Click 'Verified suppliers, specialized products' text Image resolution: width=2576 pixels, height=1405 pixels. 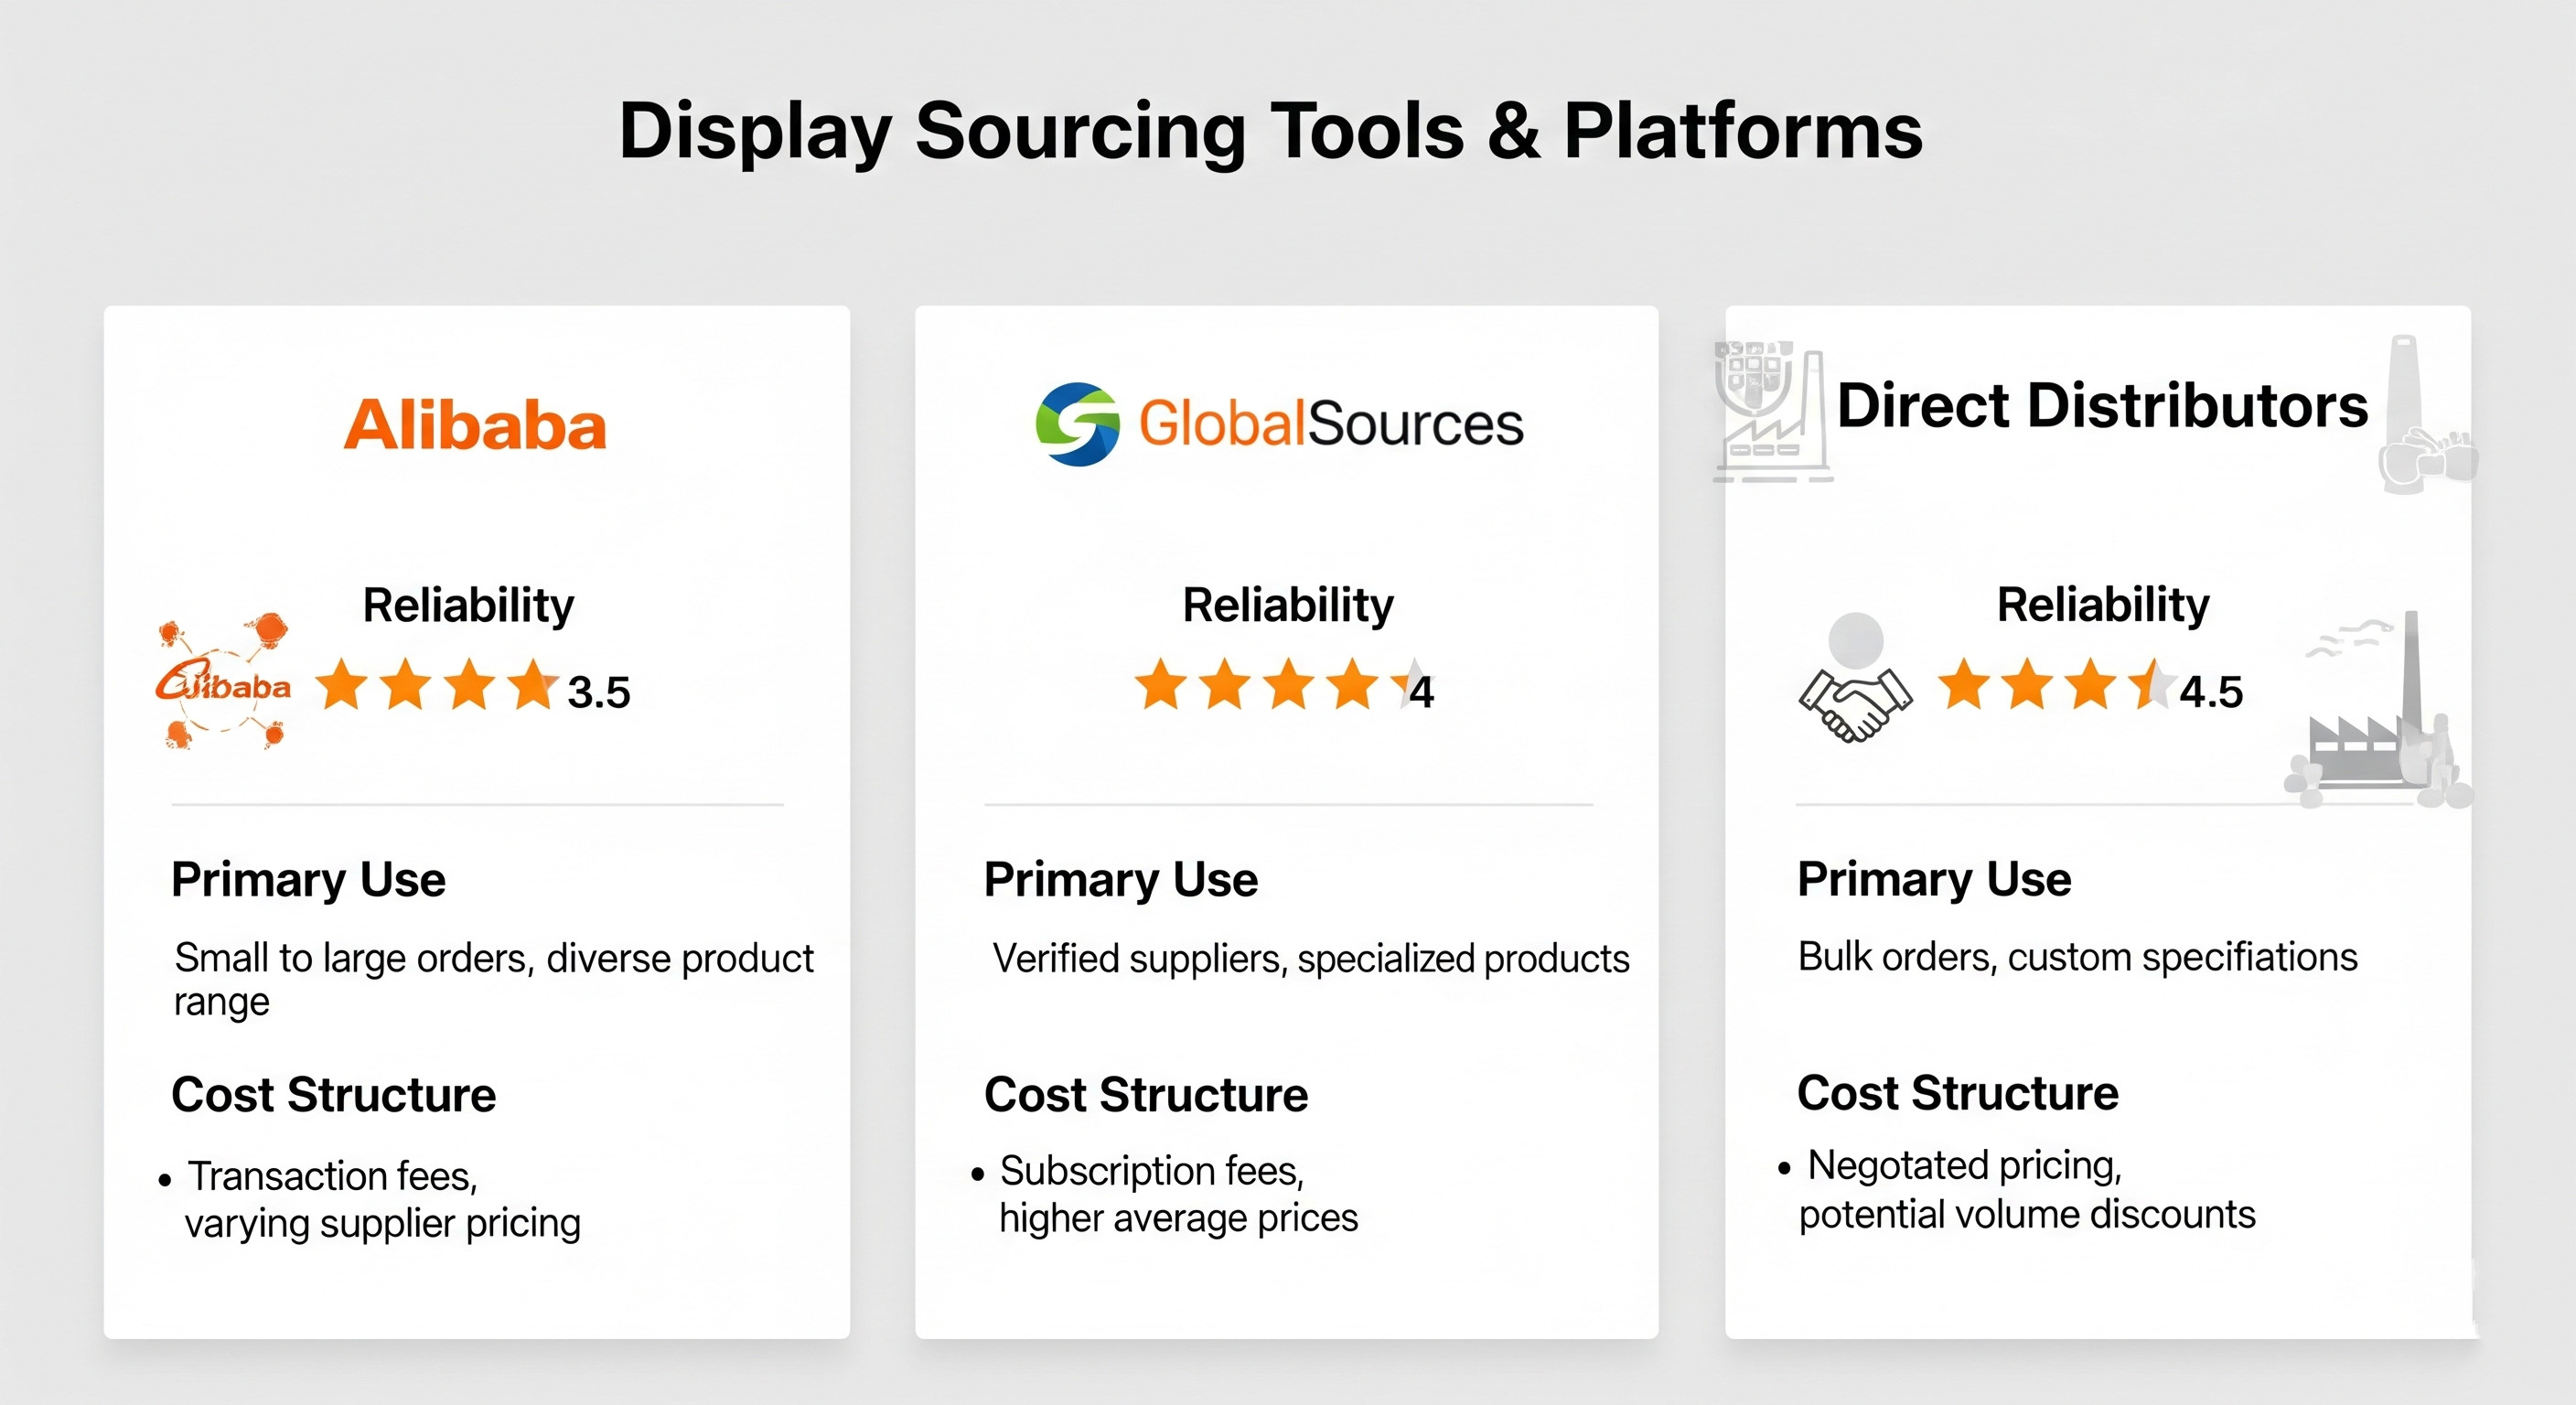pyautogui.click(x=1311, y=959)
